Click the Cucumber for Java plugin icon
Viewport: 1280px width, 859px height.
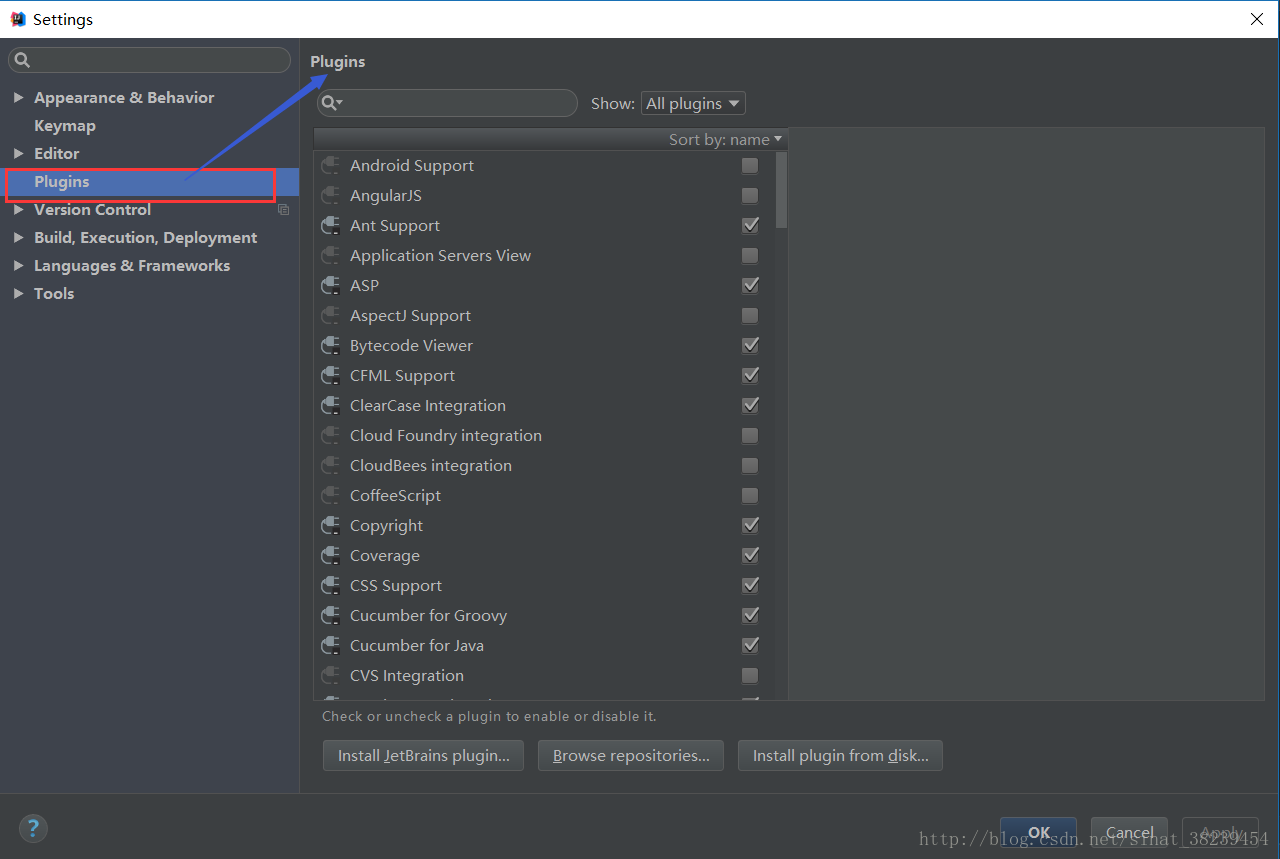point(330,646)
